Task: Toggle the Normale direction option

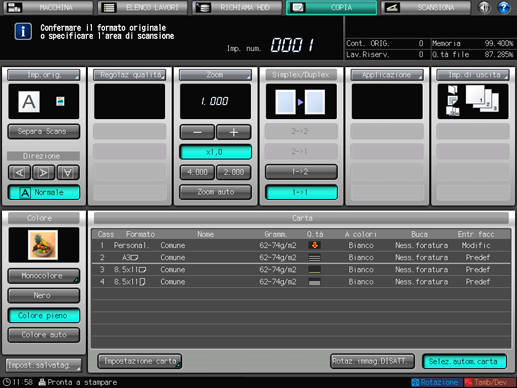Action: click(44, 192)
